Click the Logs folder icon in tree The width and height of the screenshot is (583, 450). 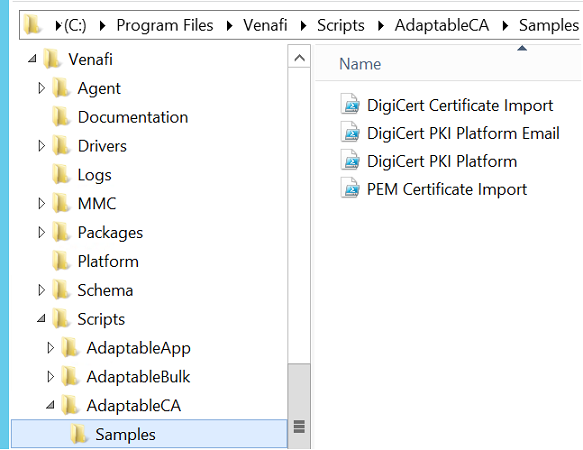61,175
